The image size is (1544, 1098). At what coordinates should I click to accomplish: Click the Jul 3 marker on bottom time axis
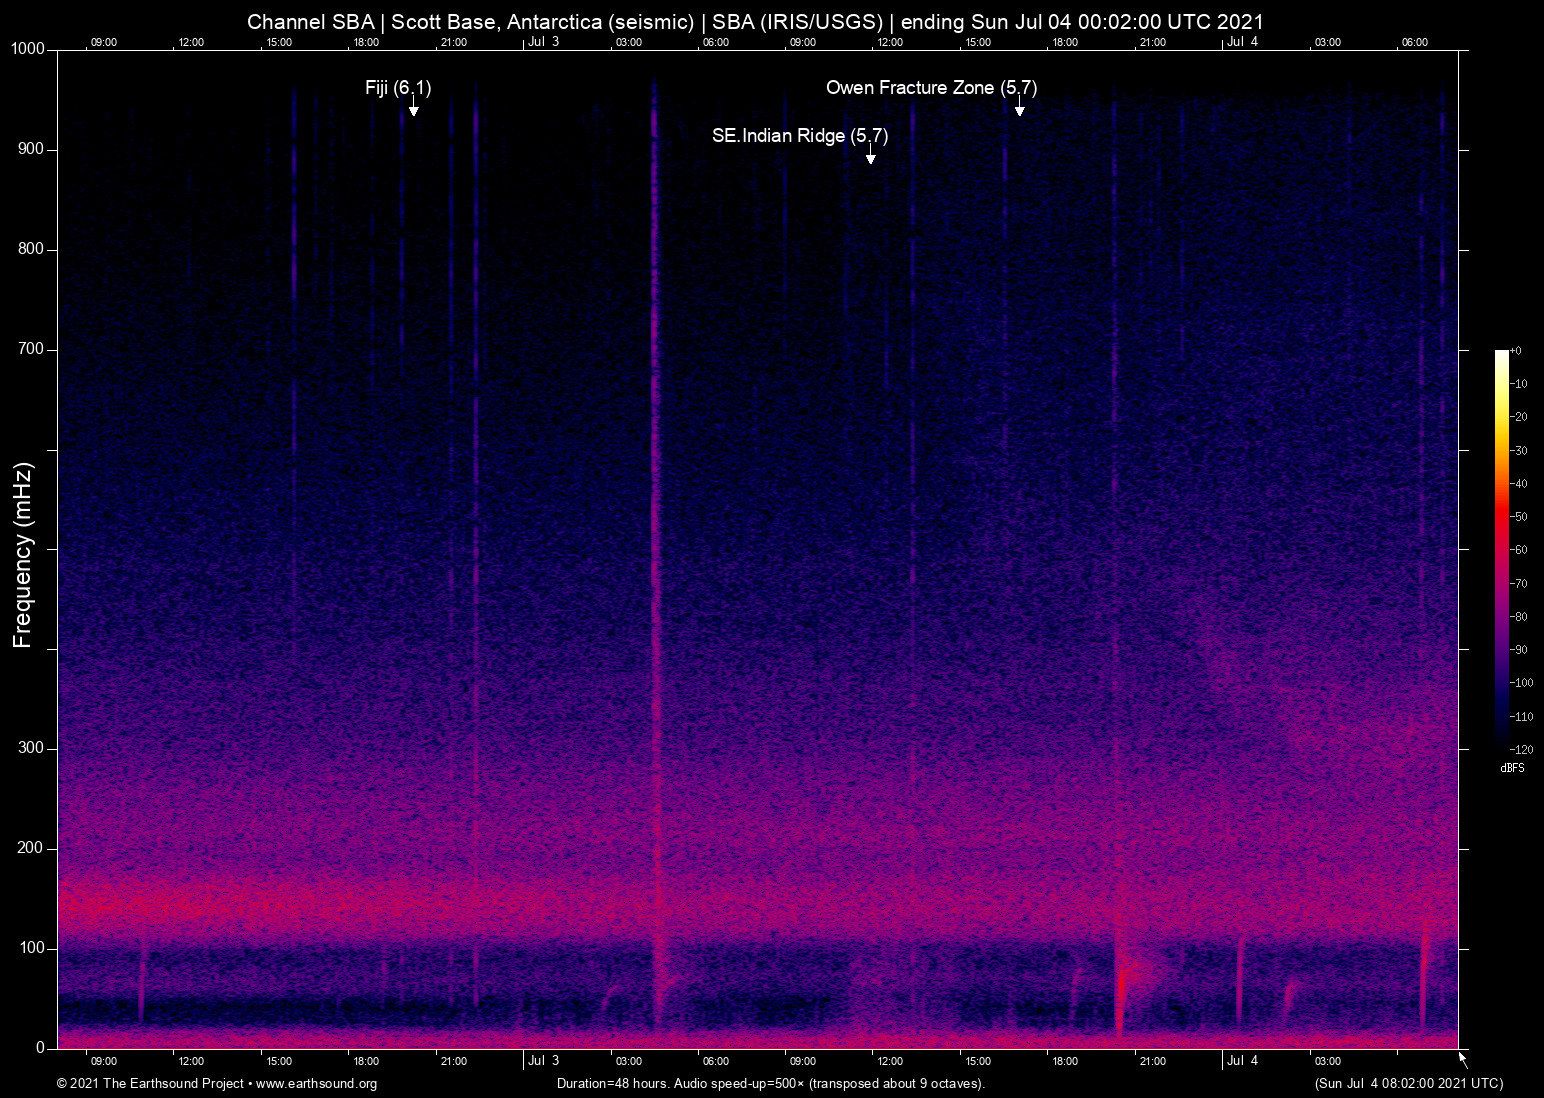(x=543, y=1061)
